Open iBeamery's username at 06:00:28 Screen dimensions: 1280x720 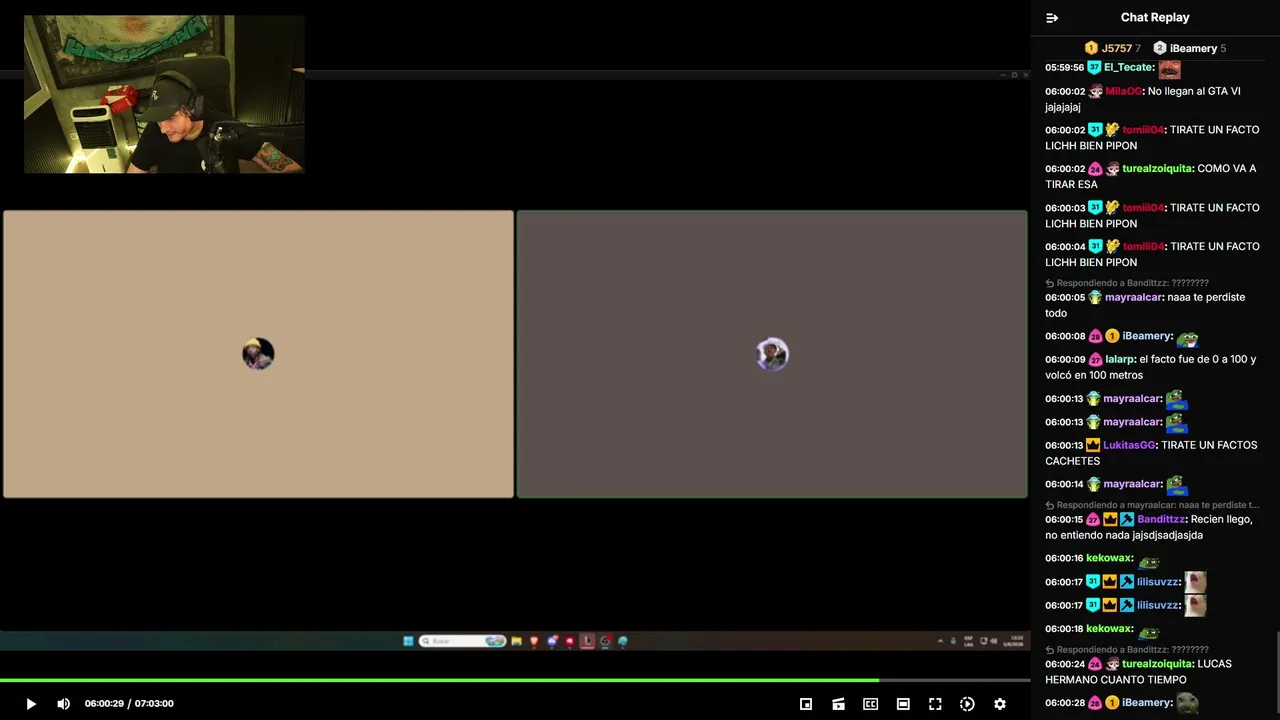pos(1147,703)
